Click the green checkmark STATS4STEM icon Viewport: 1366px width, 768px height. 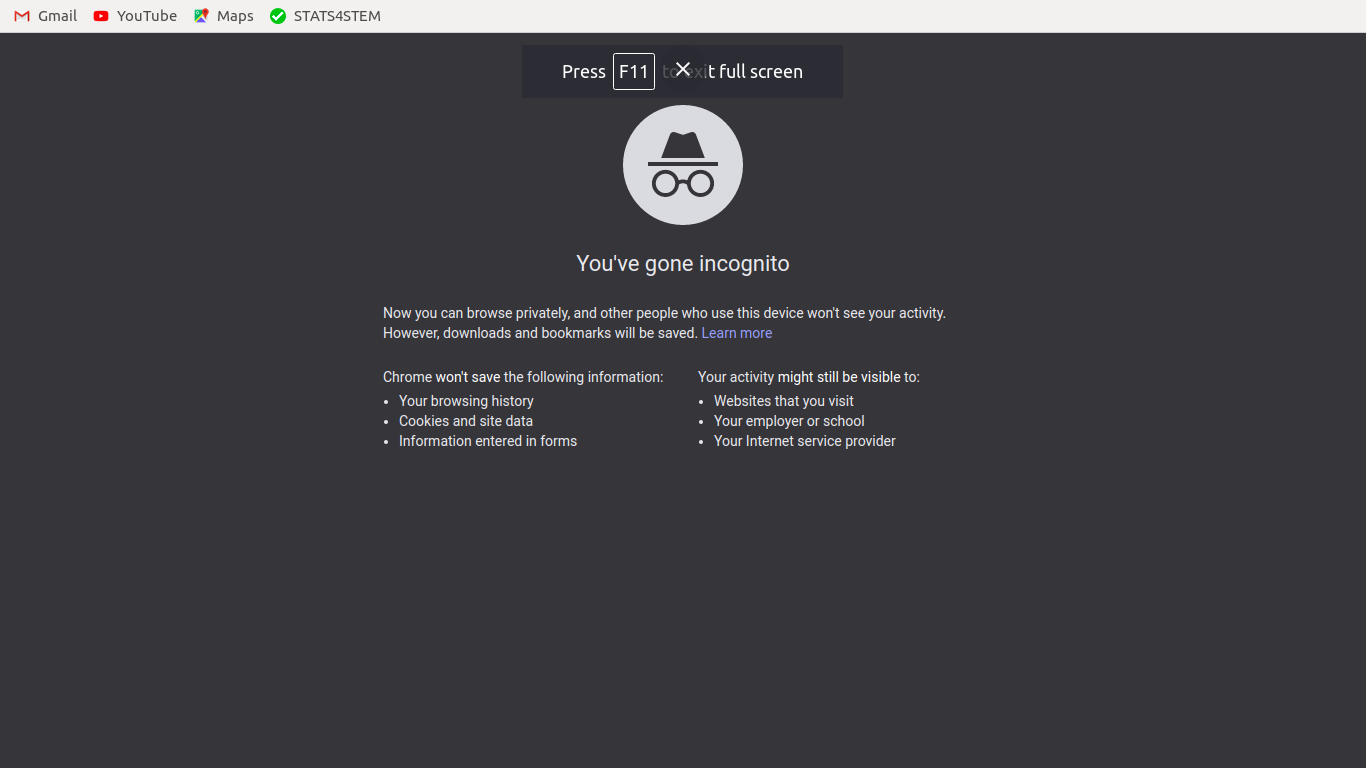click(278, 16)
